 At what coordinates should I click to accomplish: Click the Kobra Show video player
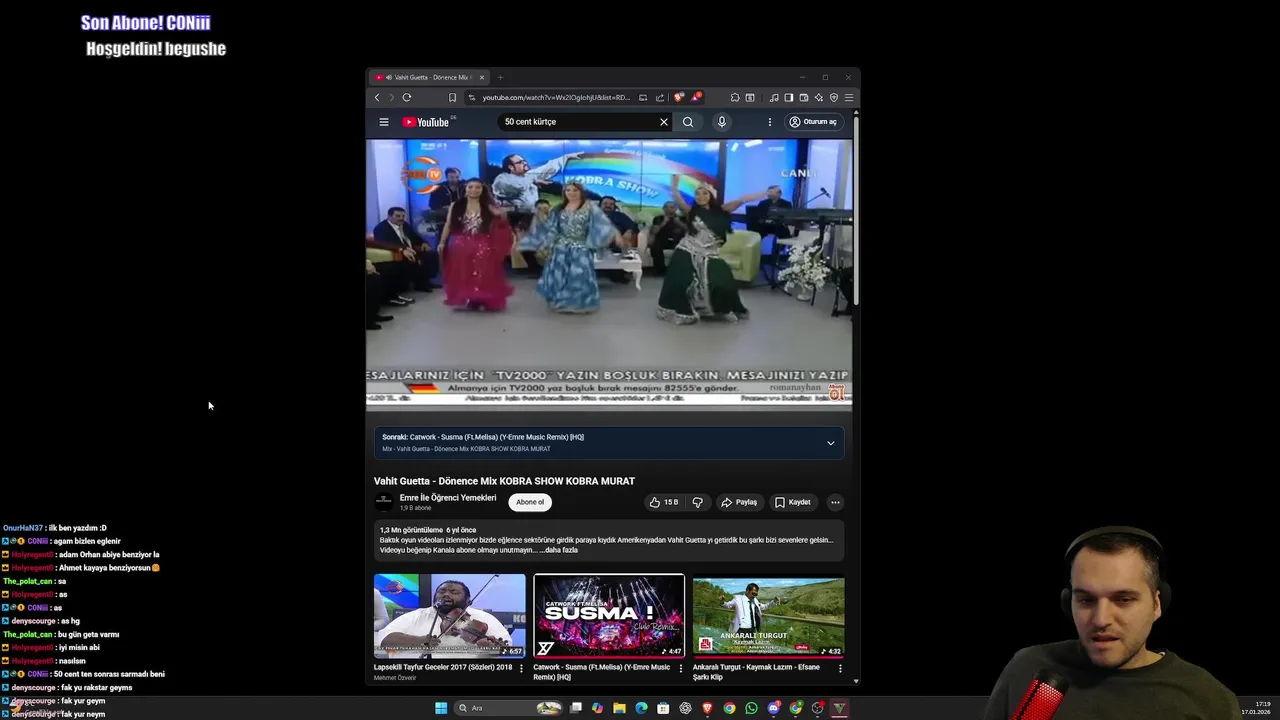click(609, 275)
